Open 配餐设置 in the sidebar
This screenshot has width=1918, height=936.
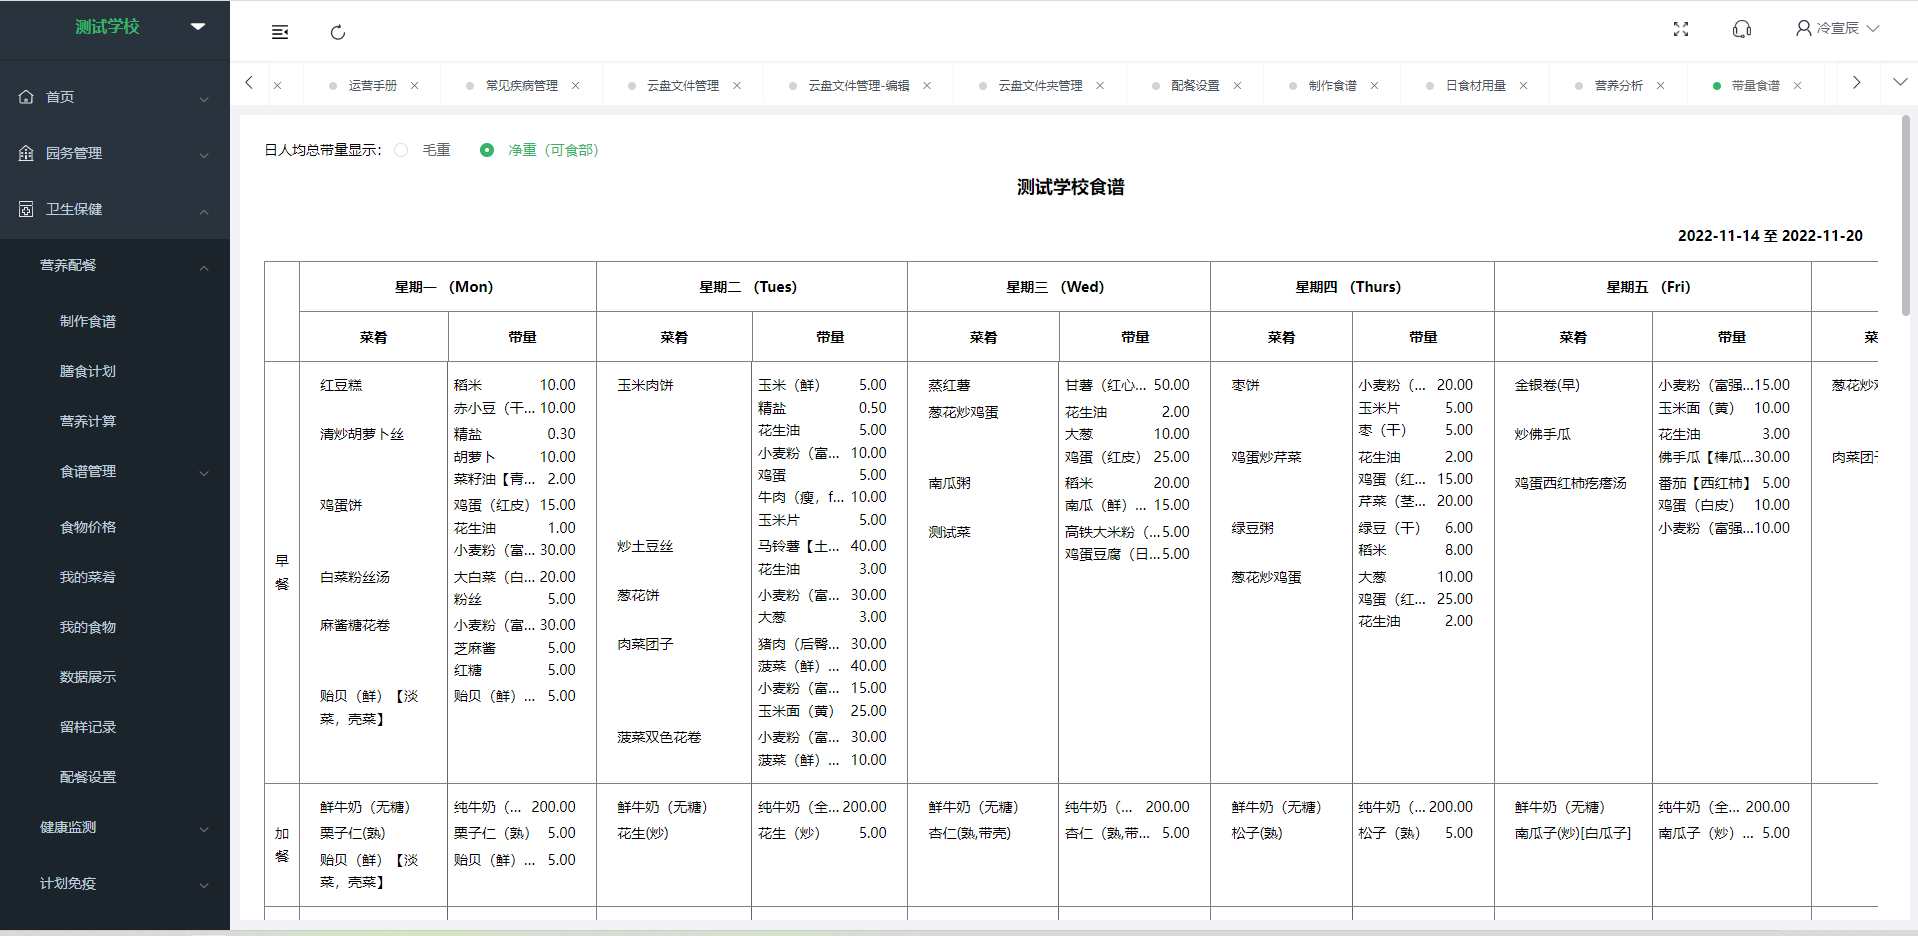(88, 777)
